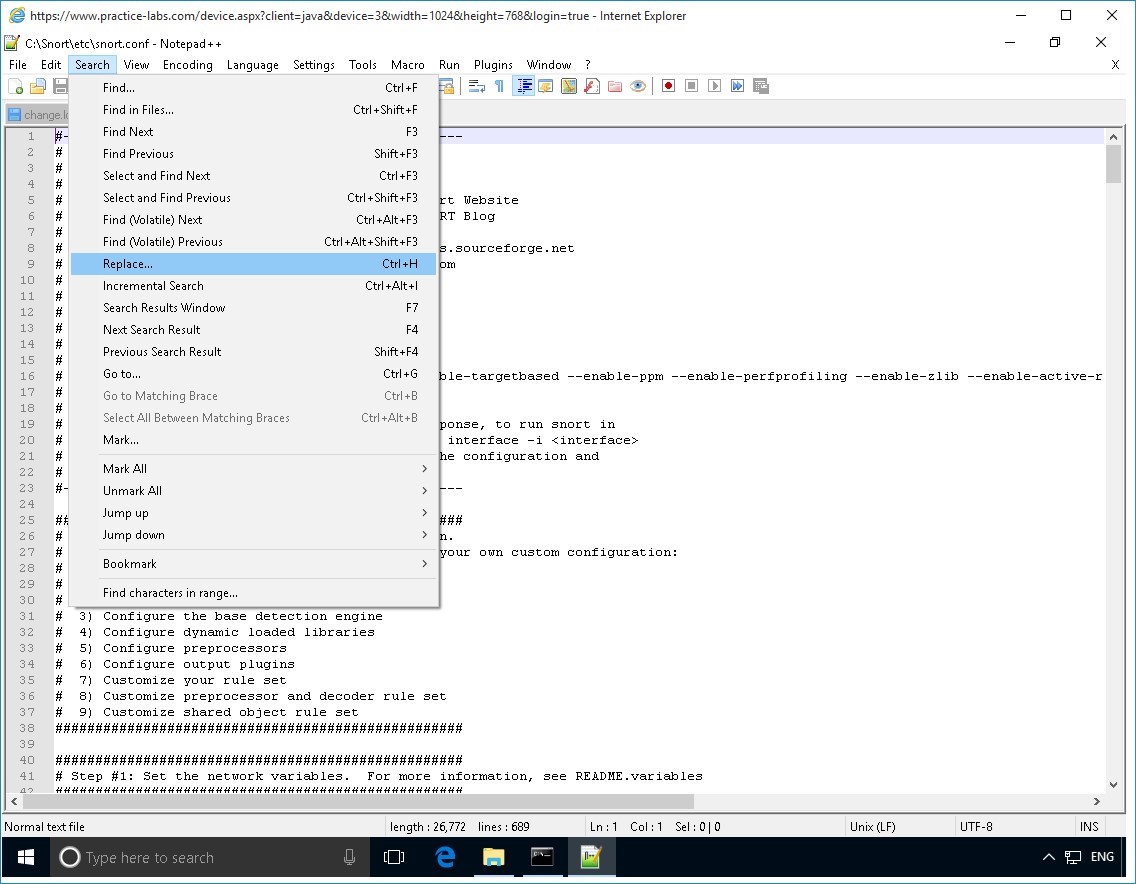Click the Open file toolbar icon
1136x884 pixels.
pos(38,87)
